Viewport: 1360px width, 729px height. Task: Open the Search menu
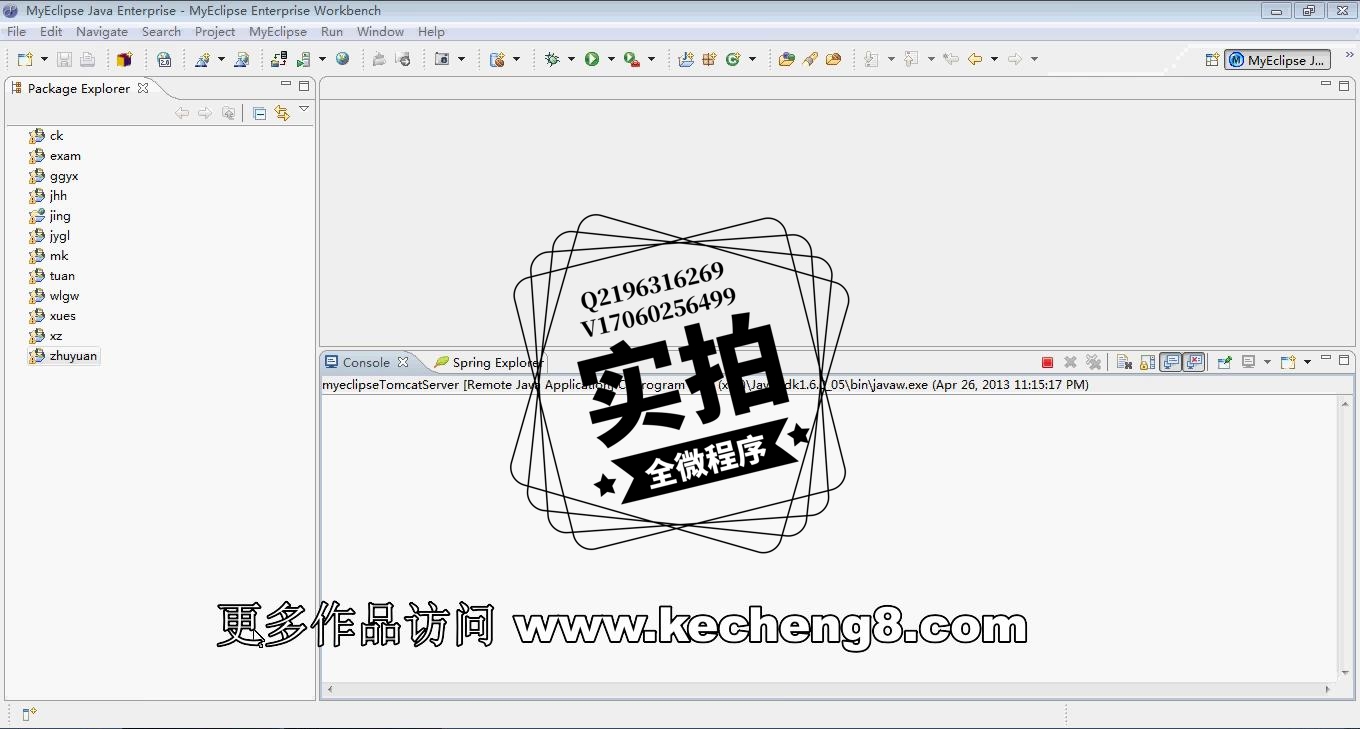(x=161, y=32)
